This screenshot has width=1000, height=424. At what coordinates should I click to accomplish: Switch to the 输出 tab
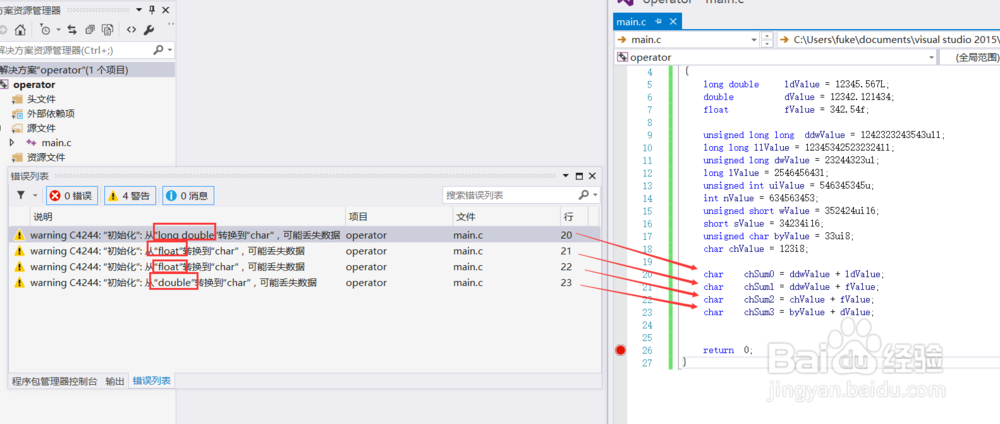point(115,381)
